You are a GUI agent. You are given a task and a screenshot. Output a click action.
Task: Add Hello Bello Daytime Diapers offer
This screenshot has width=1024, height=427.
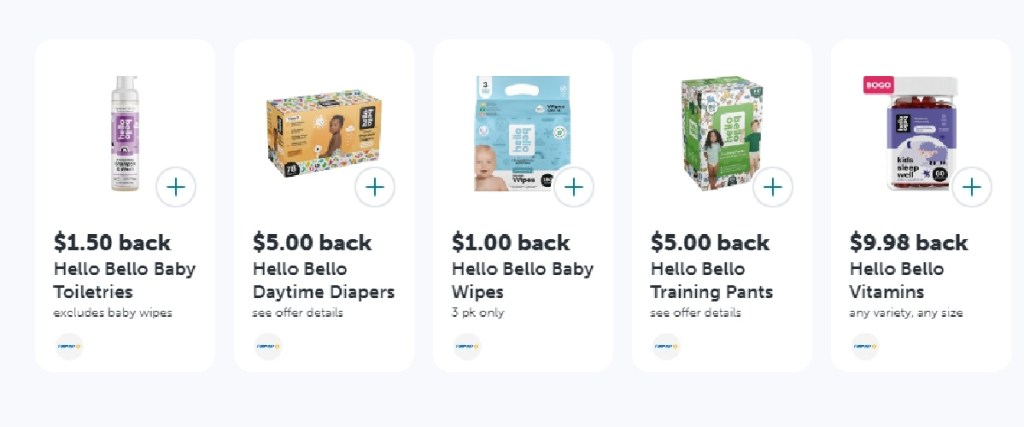tap(375, 187)
